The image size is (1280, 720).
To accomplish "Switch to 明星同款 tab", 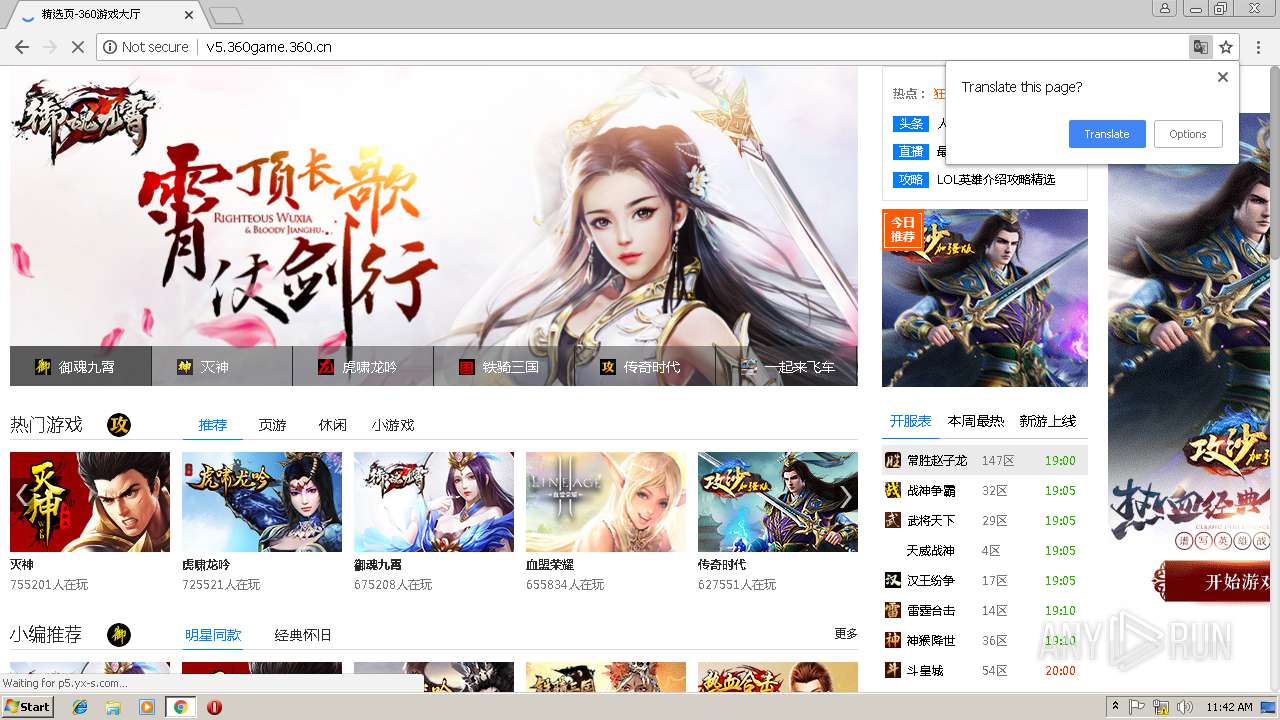I will tap(213, 635).
